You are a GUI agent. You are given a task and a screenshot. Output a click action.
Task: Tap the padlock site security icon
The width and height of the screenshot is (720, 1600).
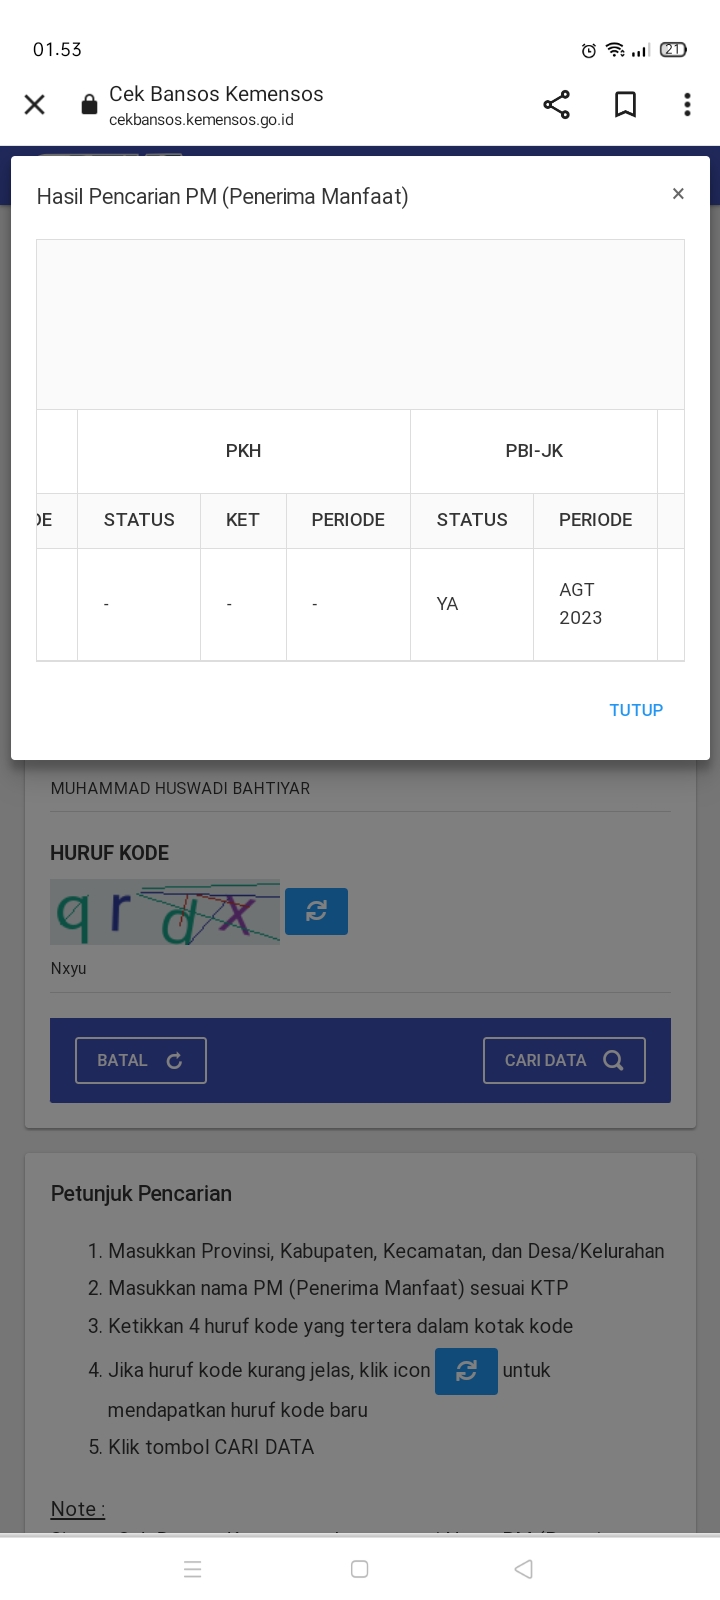[x=89, y=105]
